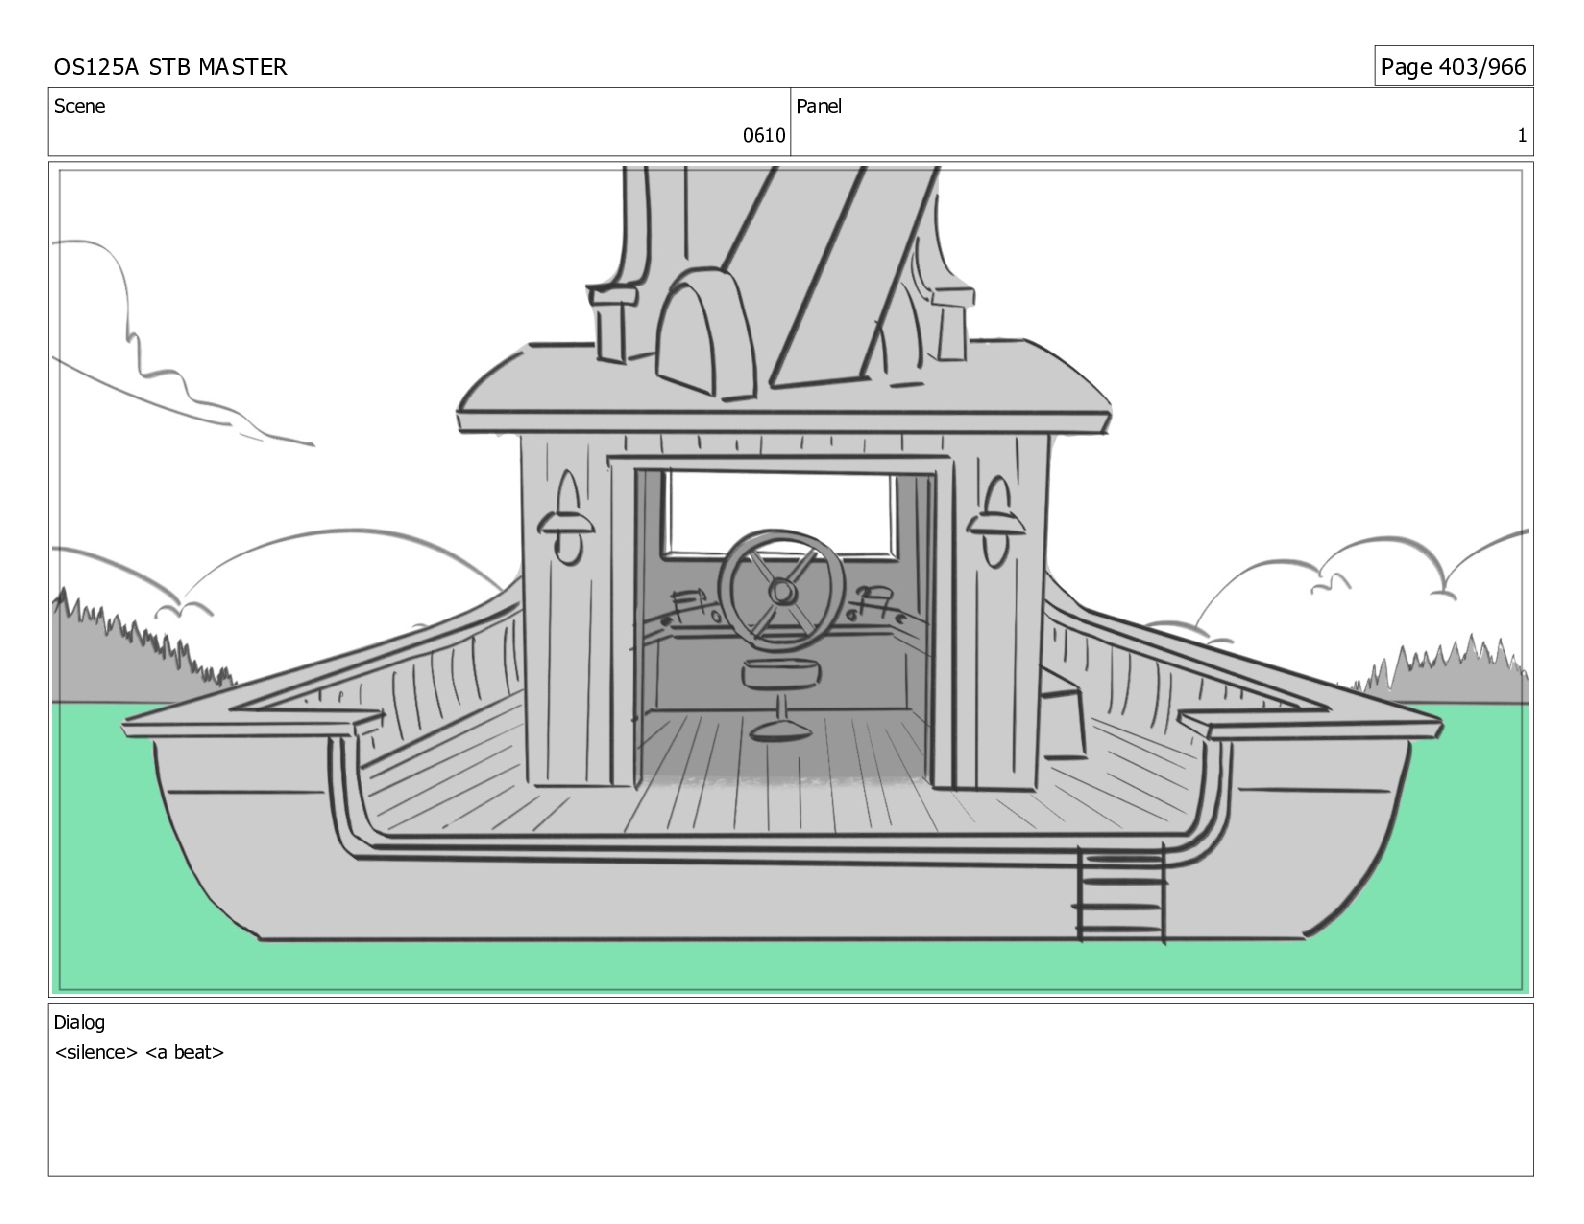Viewport: 1584px width, 1224px height.
Task: Click the '<silence> <a beat>' dialog text
Action: (139, 1052)
